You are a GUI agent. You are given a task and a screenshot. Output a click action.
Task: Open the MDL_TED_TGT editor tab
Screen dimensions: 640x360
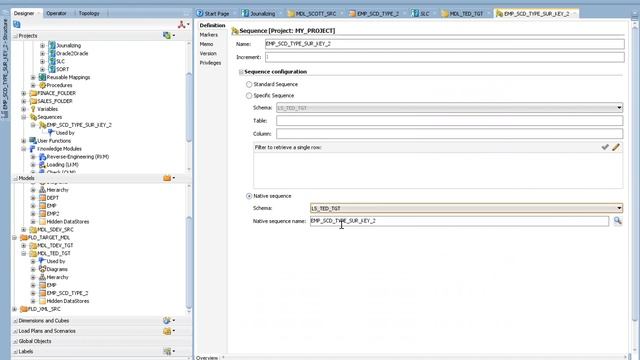(x=463, y=13)
